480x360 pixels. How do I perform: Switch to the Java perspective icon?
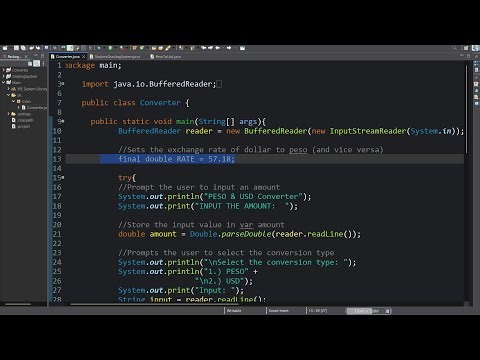pos(476,48)
